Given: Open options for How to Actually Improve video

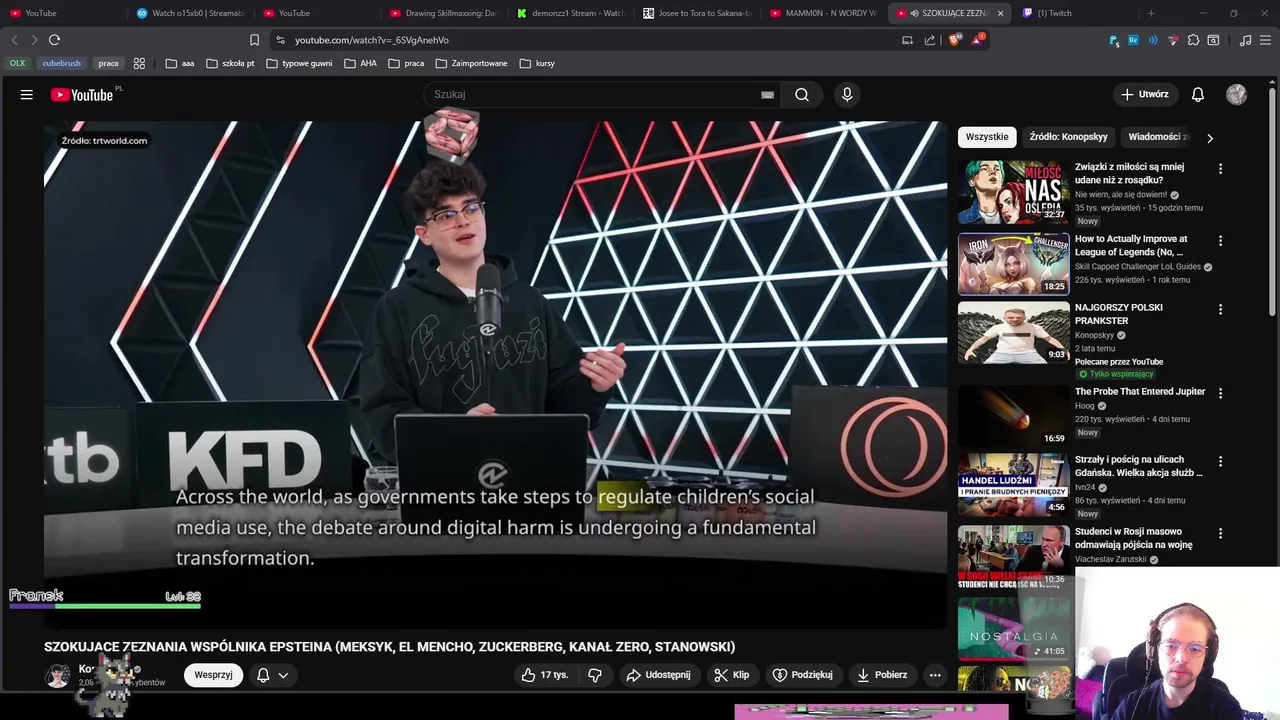Looking at the screenshot, I should 1220,241.
